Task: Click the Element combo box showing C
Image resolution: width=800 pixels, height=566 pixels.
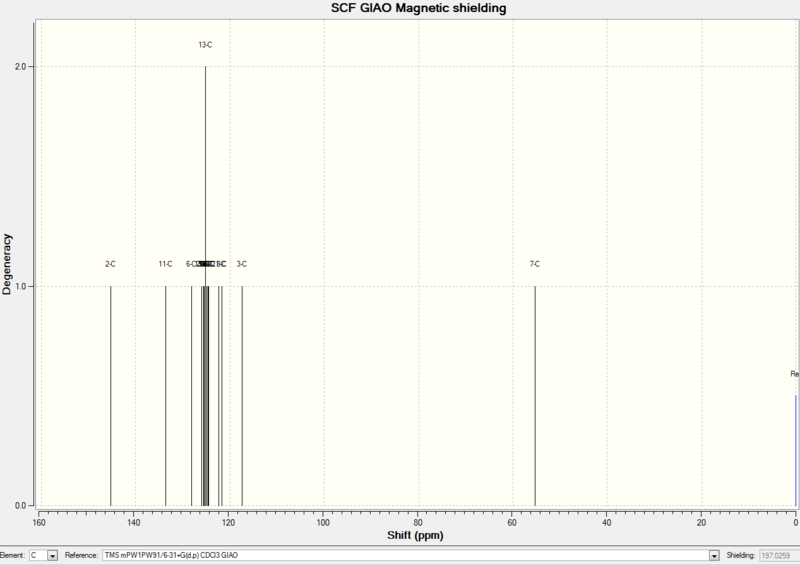Action: [x=43, y=556]
